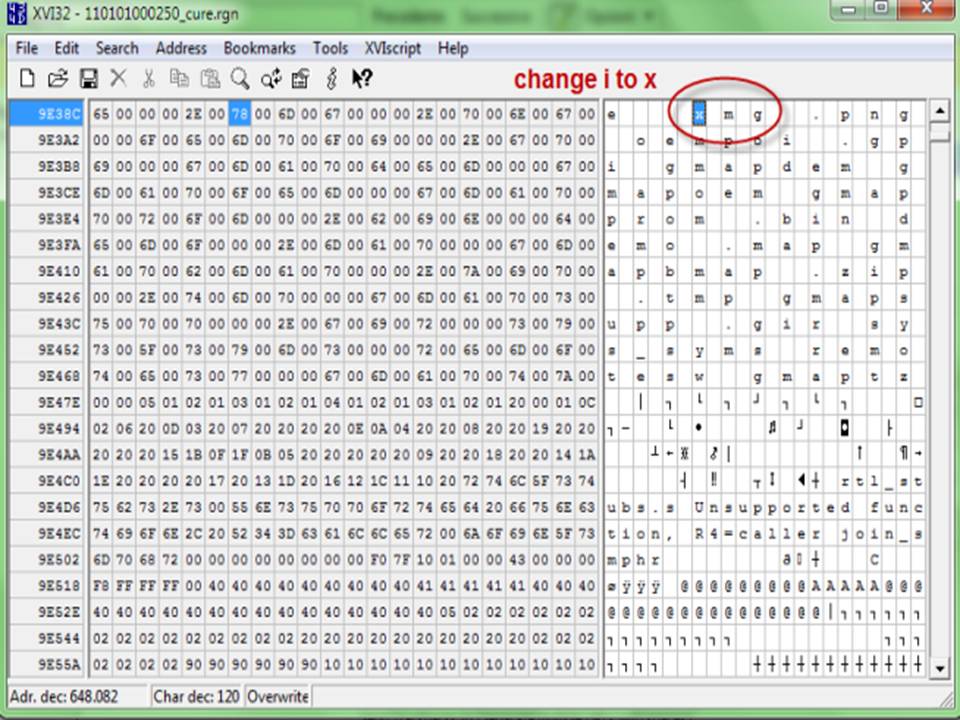Open a file using the folder icon
This screenshot has height=720, width=960.
click(58, 78)
